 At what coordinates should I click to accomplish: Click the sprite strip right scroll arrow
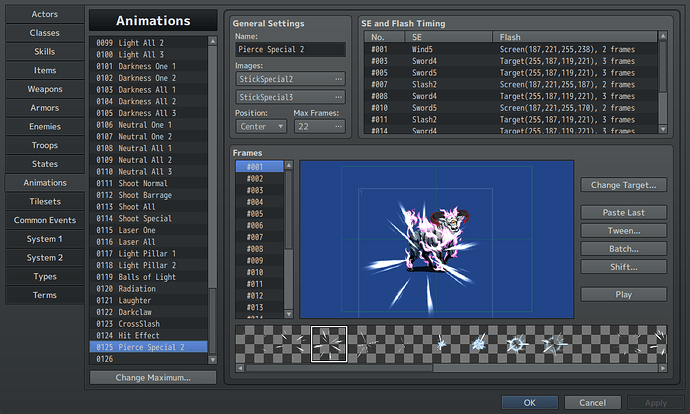pos(663,368)
